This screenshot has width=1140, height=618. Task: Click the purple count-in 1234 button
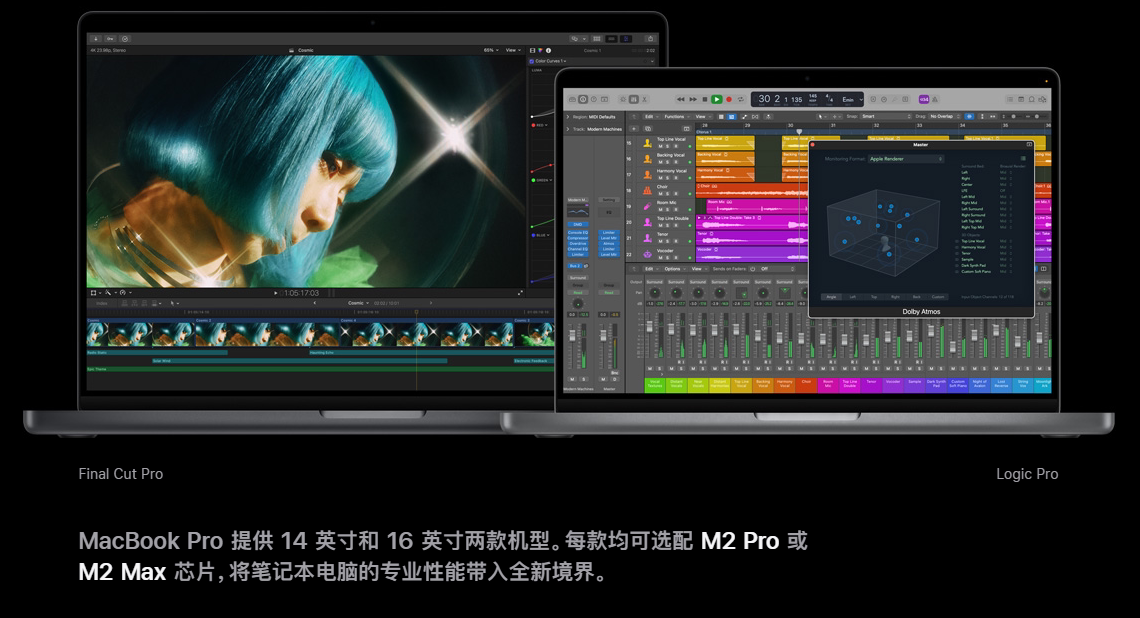tap(923, 99)
